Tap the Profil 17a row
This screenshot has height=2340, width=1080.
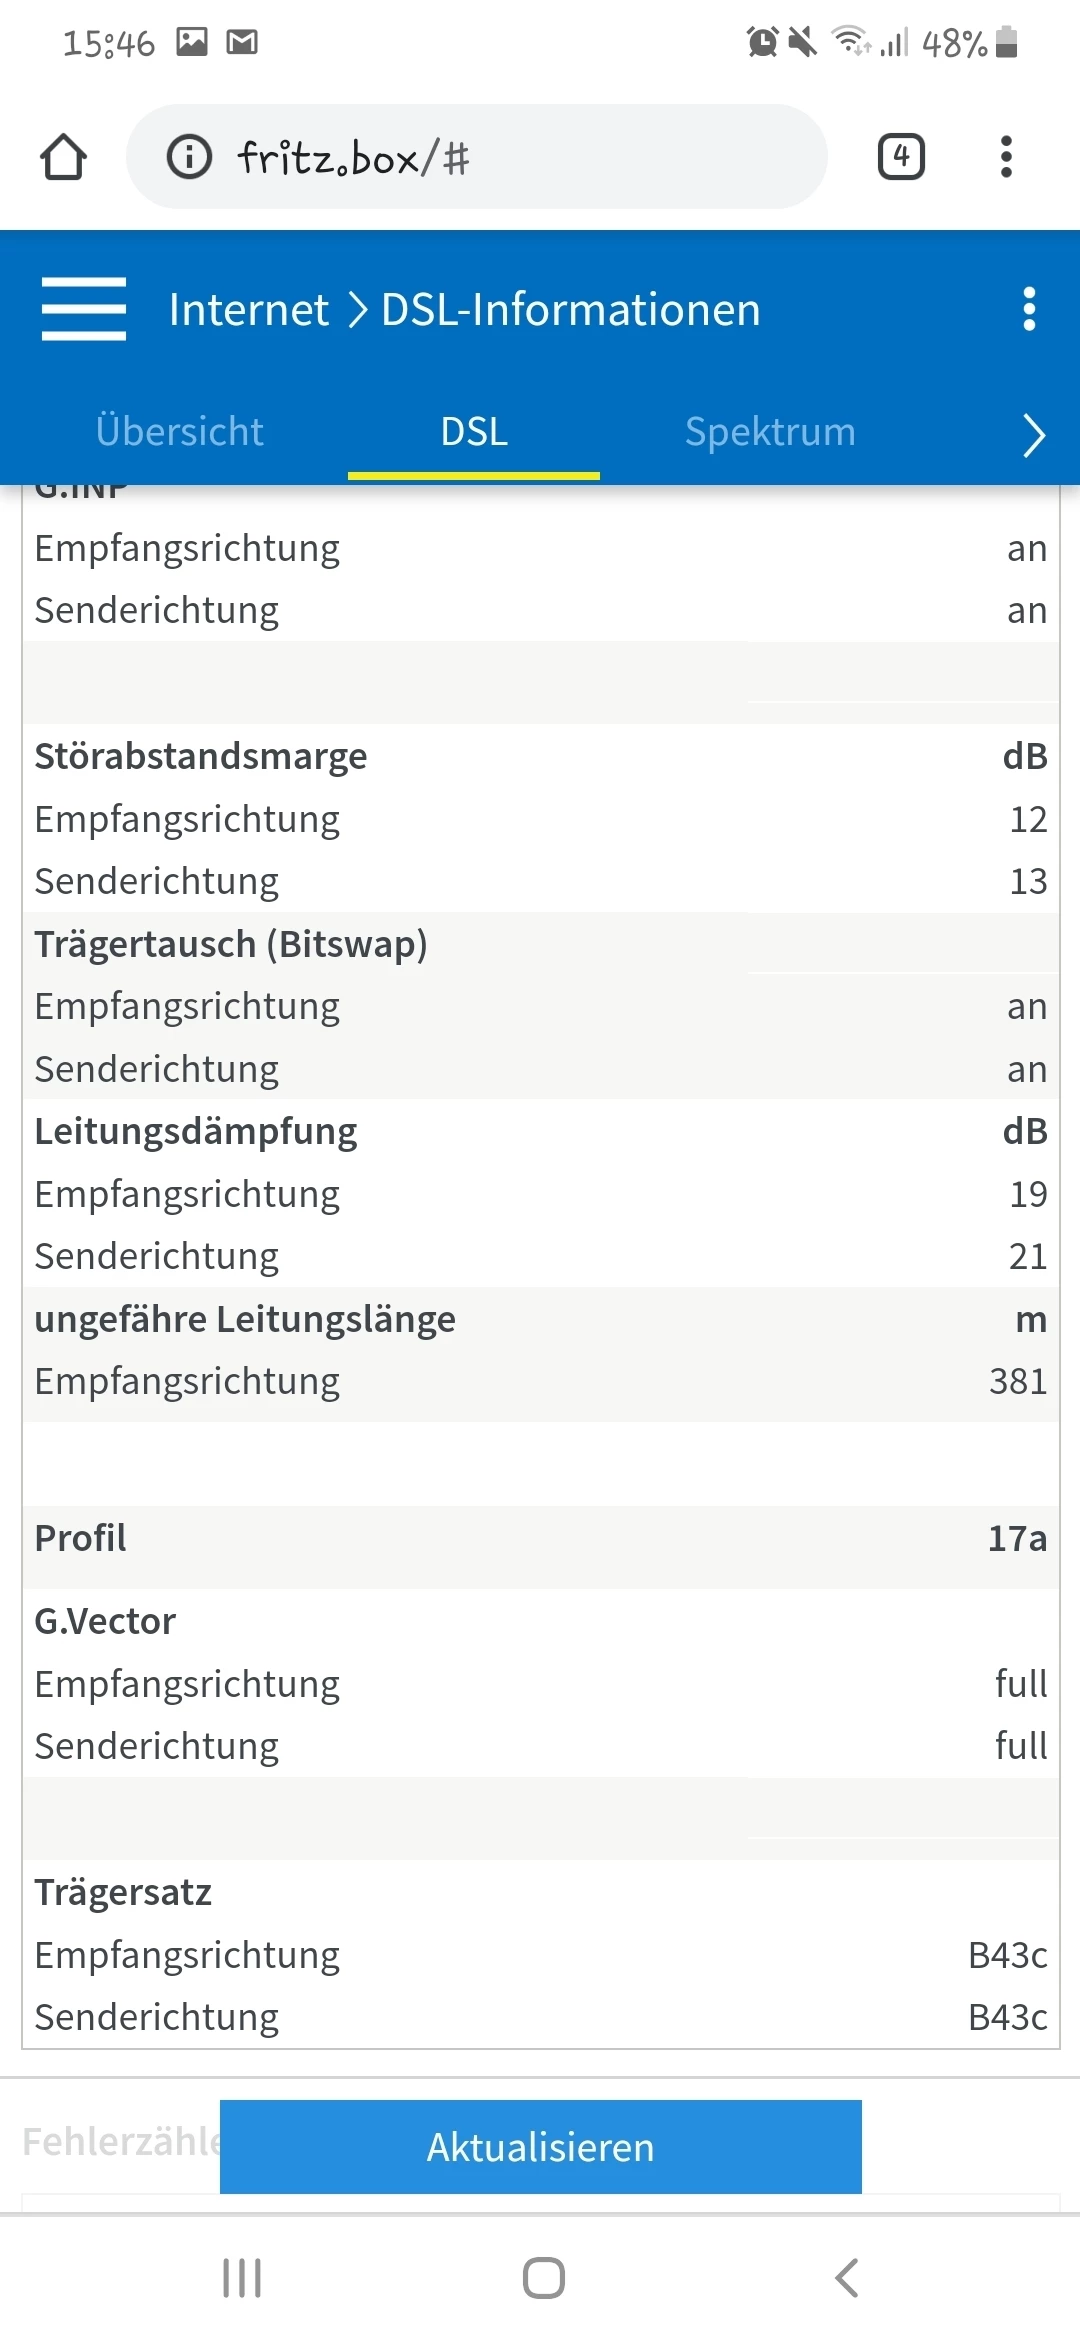[540, 1538]
